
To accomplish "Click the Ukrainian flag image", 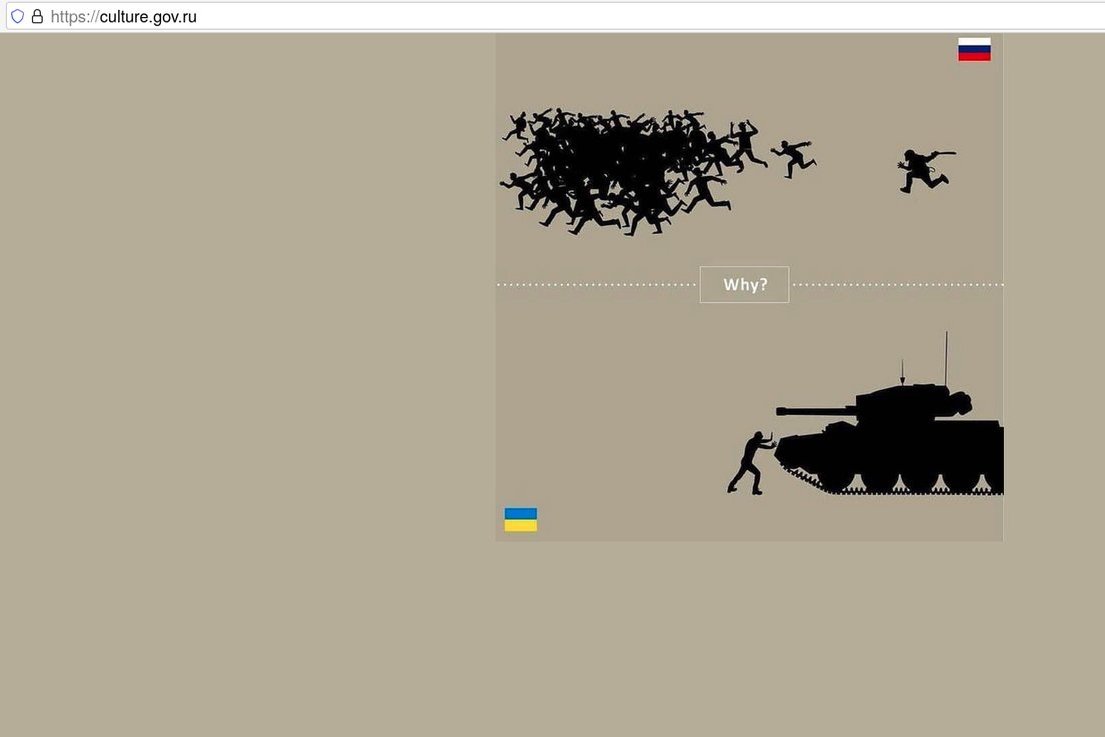I will [x=521, y=519].
